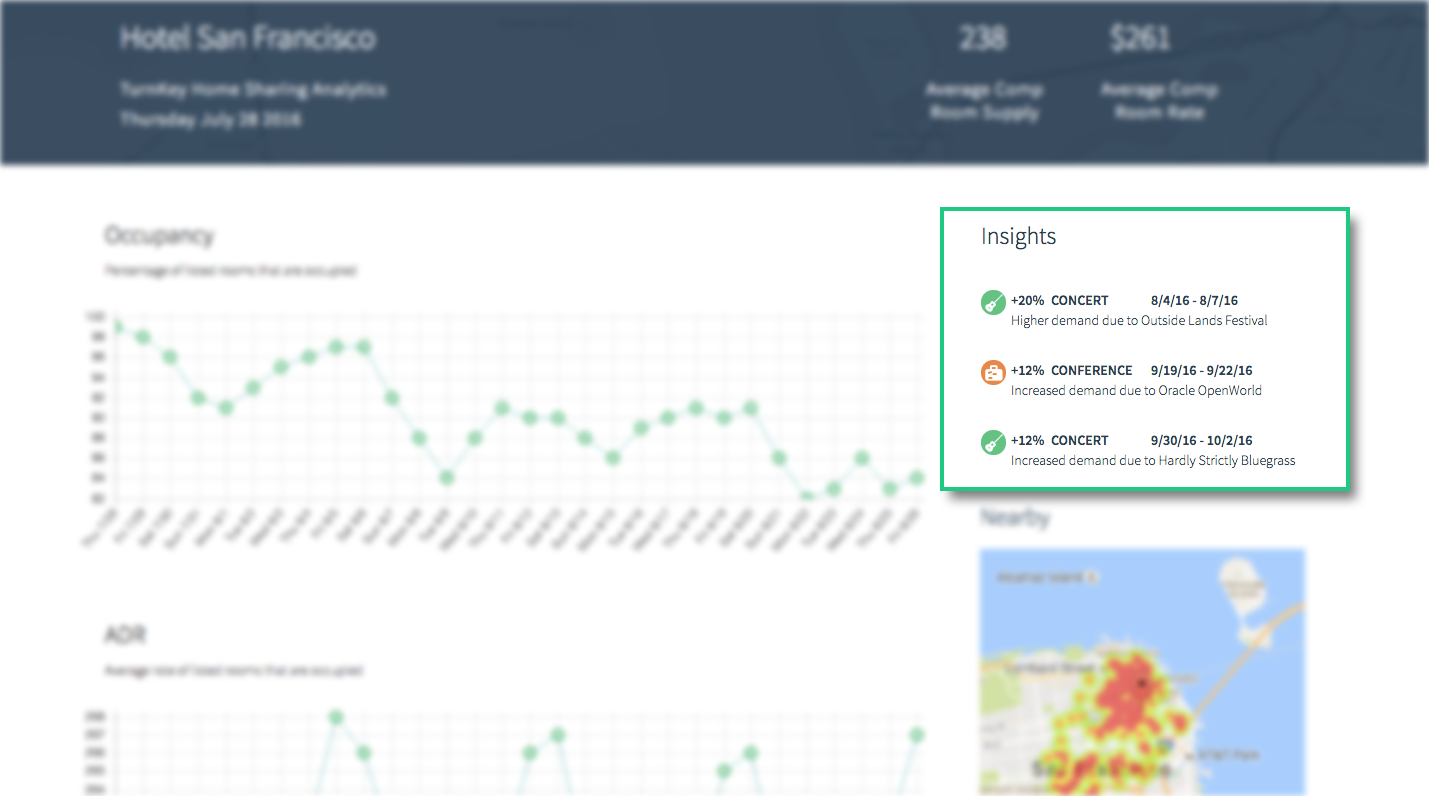Click the highest peak point in ADR chart
The height and width of the screenshot is (796, 1429).
(336, 718)
